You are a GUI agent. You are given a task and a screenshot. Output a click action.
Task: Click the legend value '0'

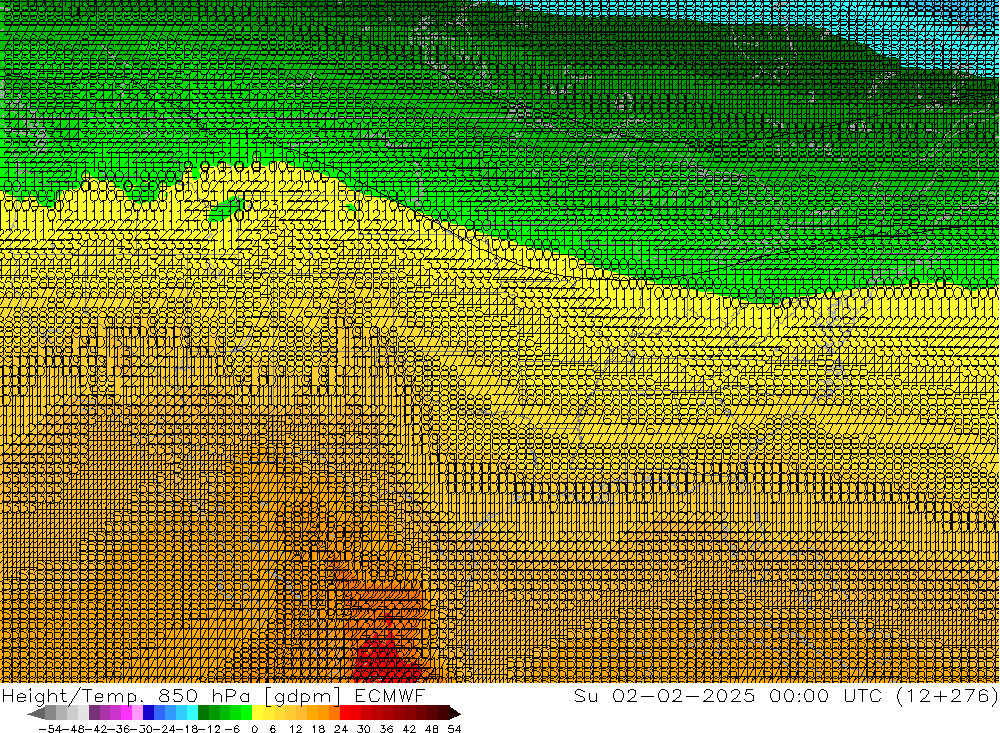pos(254,729)
